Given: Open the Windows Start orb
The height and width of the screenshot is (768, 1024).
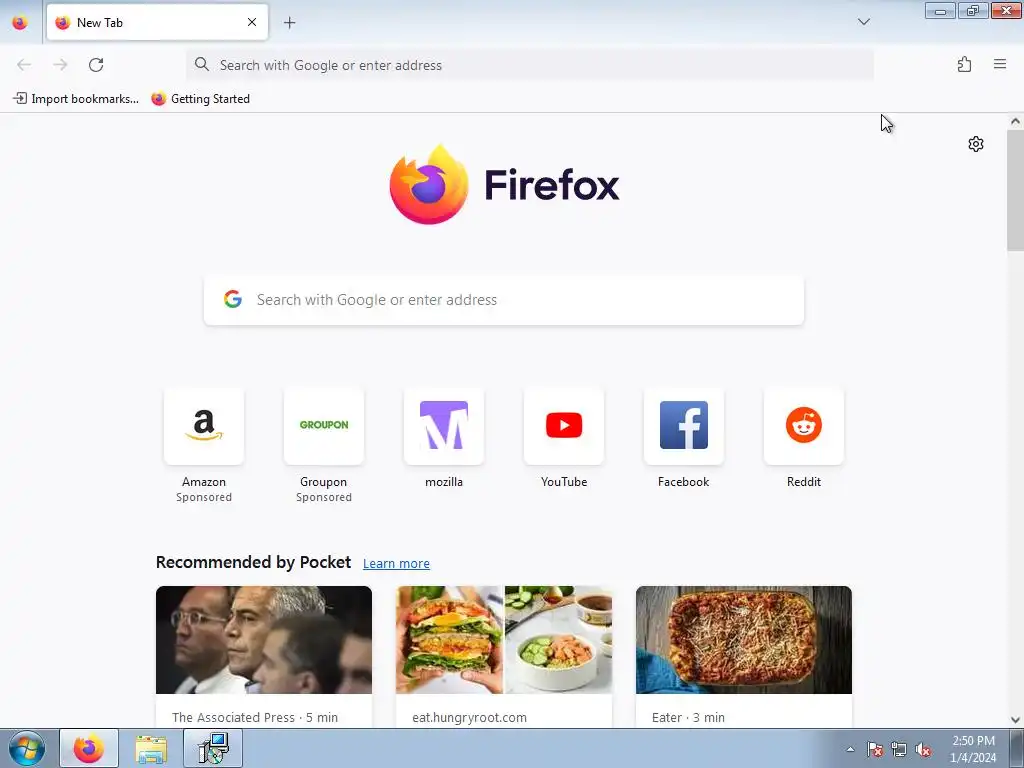Looking at the screenshot, I should pos(27,748).
